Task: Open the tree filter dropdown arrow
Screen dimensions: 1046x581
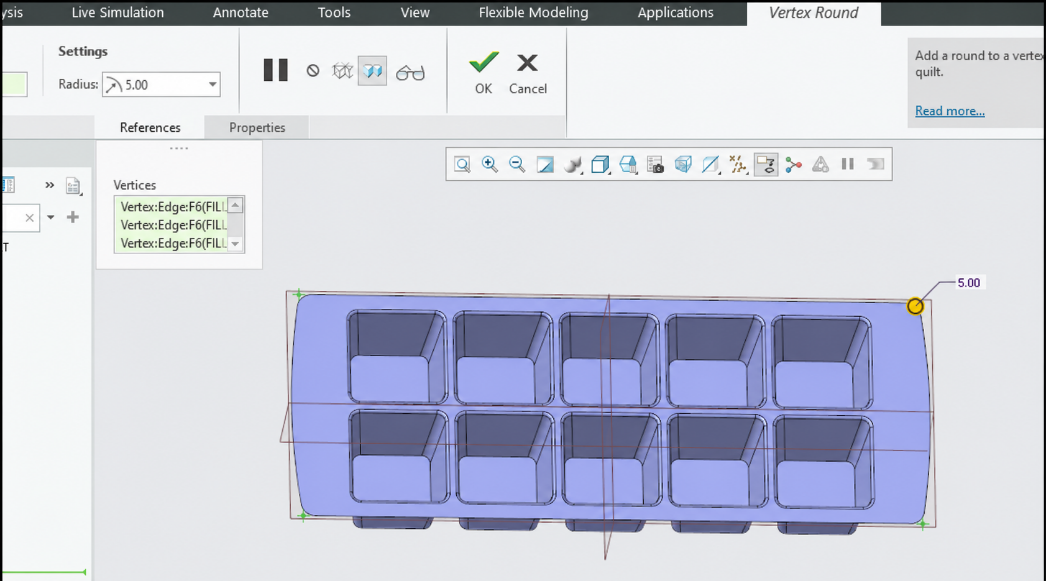Action: point(51,217)
